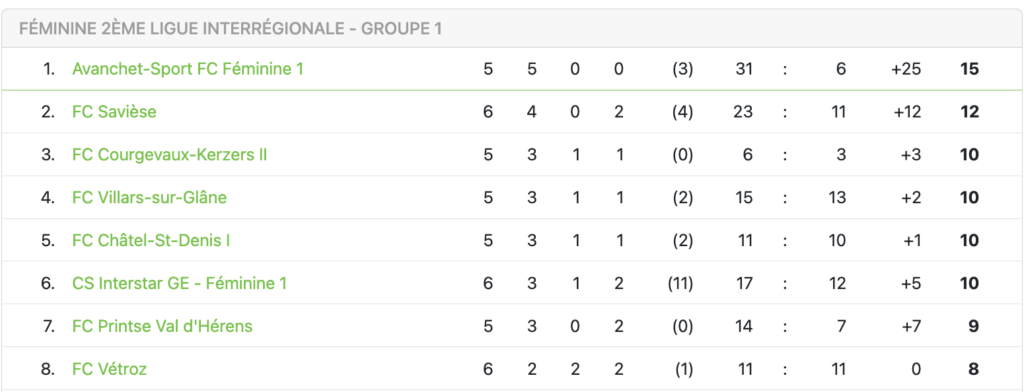
Task: Click the 31 goals scored by Avanchet-Sport
Action: [x=743, y=69]
